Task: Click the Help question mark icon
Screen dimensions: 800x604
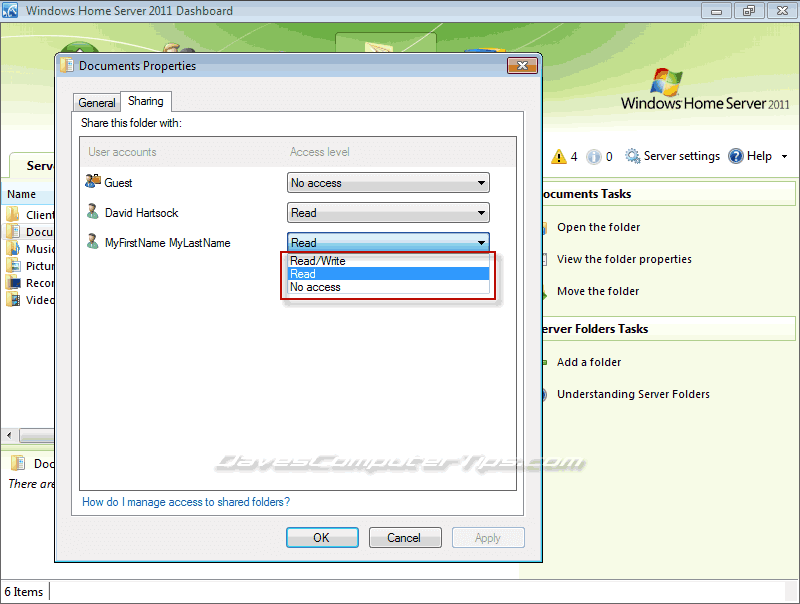Action: (736, 156)
